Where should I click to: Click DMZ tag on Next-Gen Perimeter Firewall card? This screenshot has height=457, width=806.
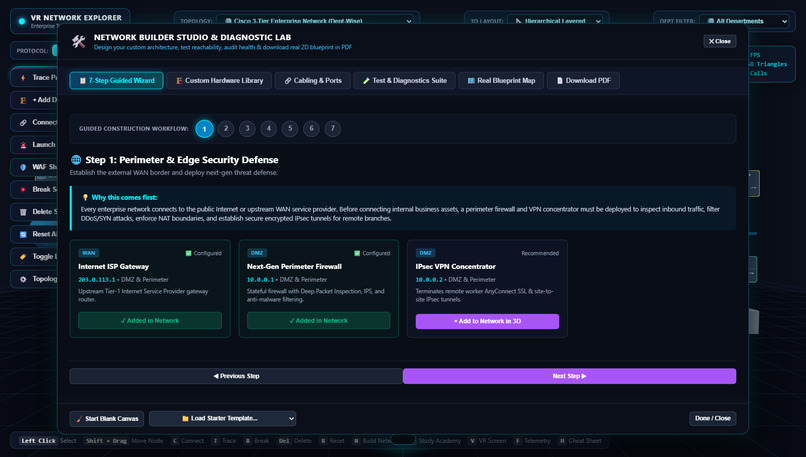click(257, 253)
